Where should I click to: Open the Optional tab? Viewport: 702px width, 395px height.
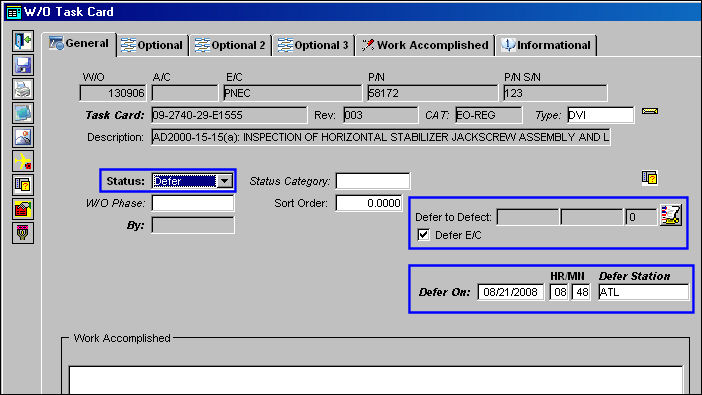[x=152, y=45]
